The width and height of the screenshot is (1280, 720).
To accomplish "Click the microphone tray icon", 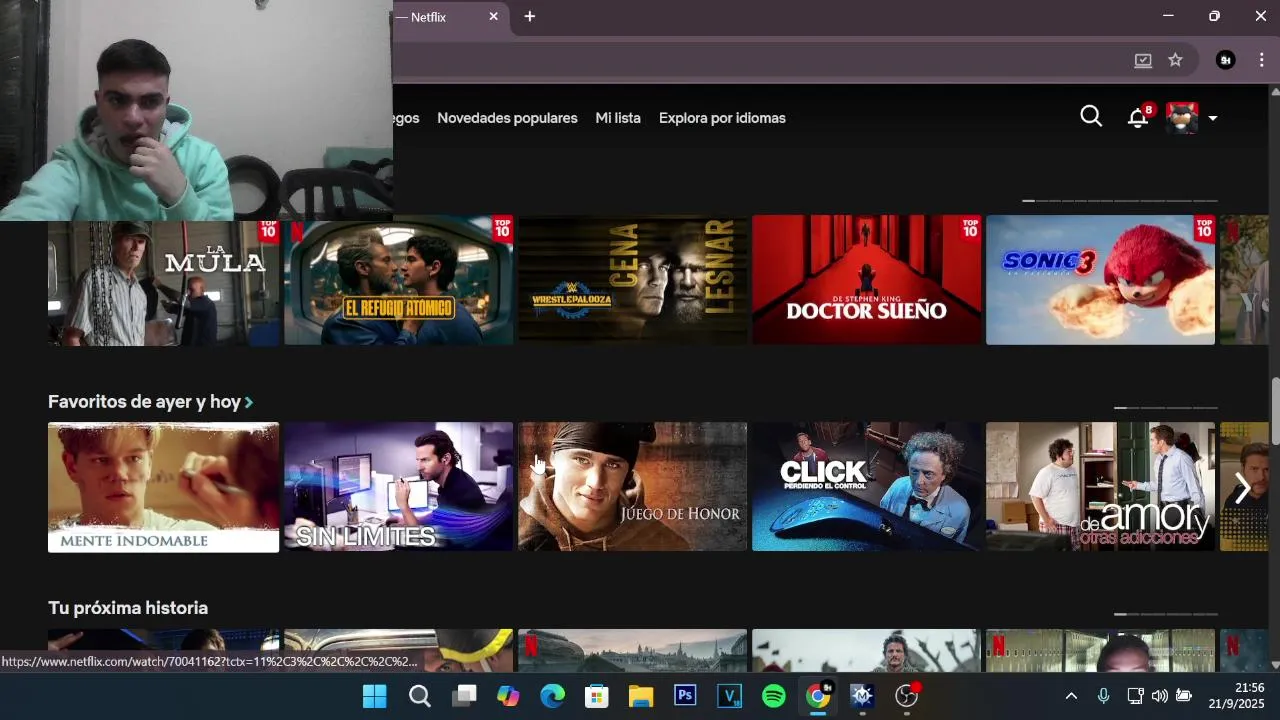I will [x=1103, y=696].
